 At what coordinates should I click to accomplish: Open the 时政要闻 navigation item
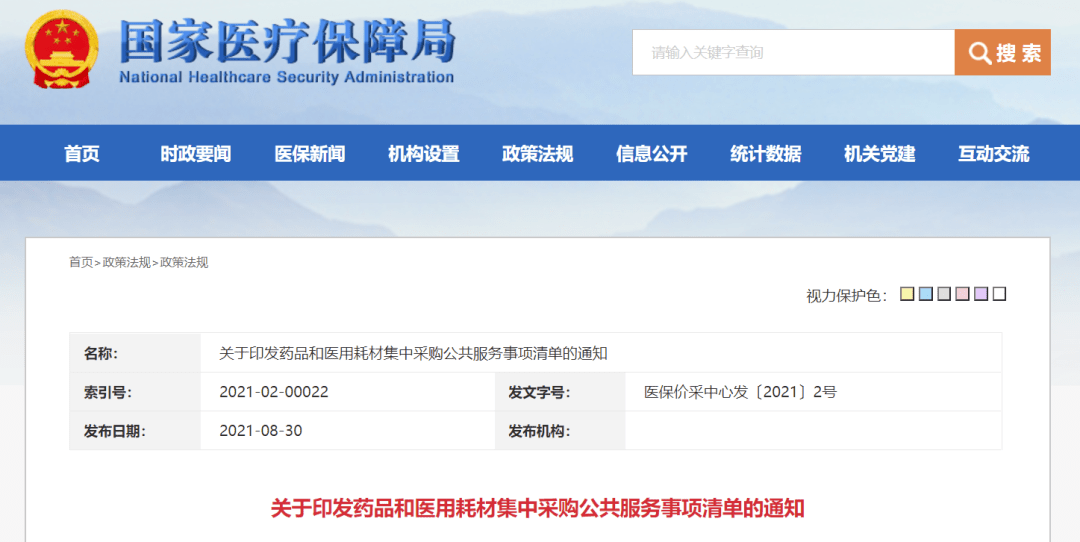pyautogui.click(x=196, y=153)
